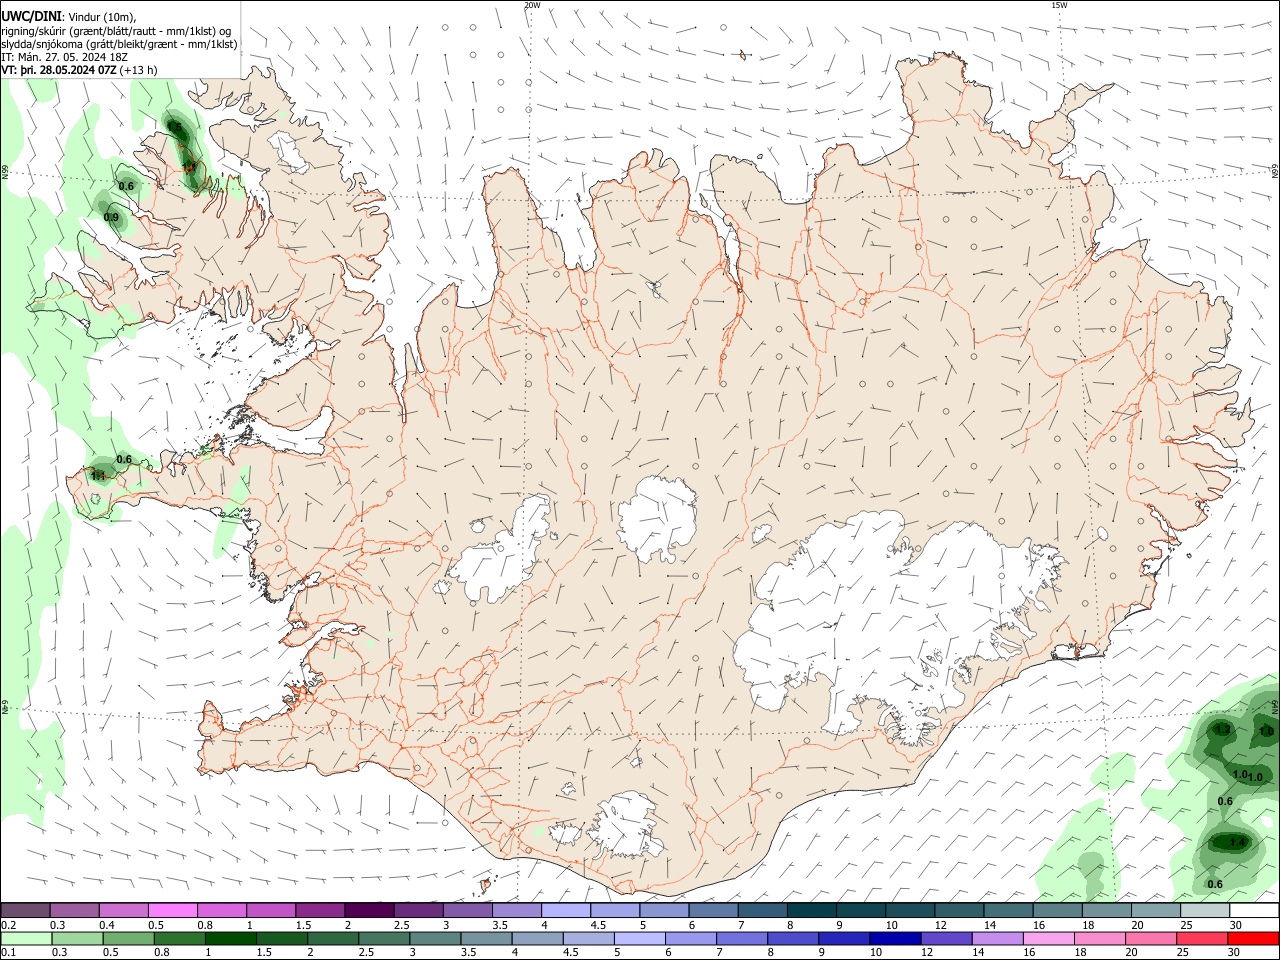
Task: Click lower-row red swatch 25 to 30
Action: point(1201,938)
